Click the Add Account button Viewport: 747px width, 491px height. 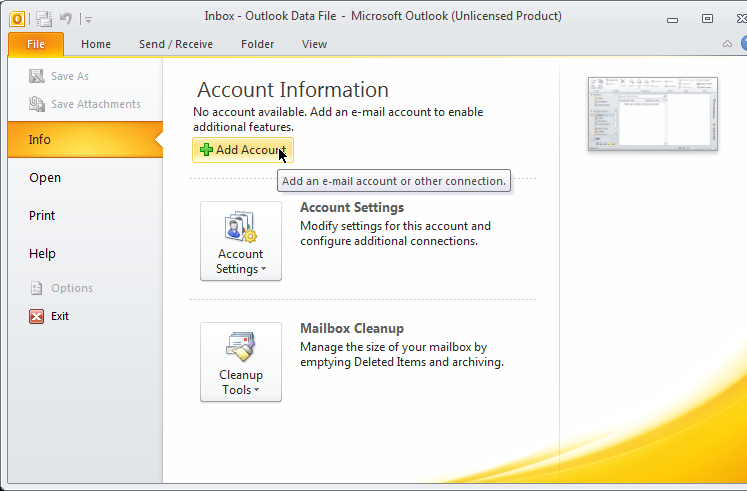coord(243,150)
